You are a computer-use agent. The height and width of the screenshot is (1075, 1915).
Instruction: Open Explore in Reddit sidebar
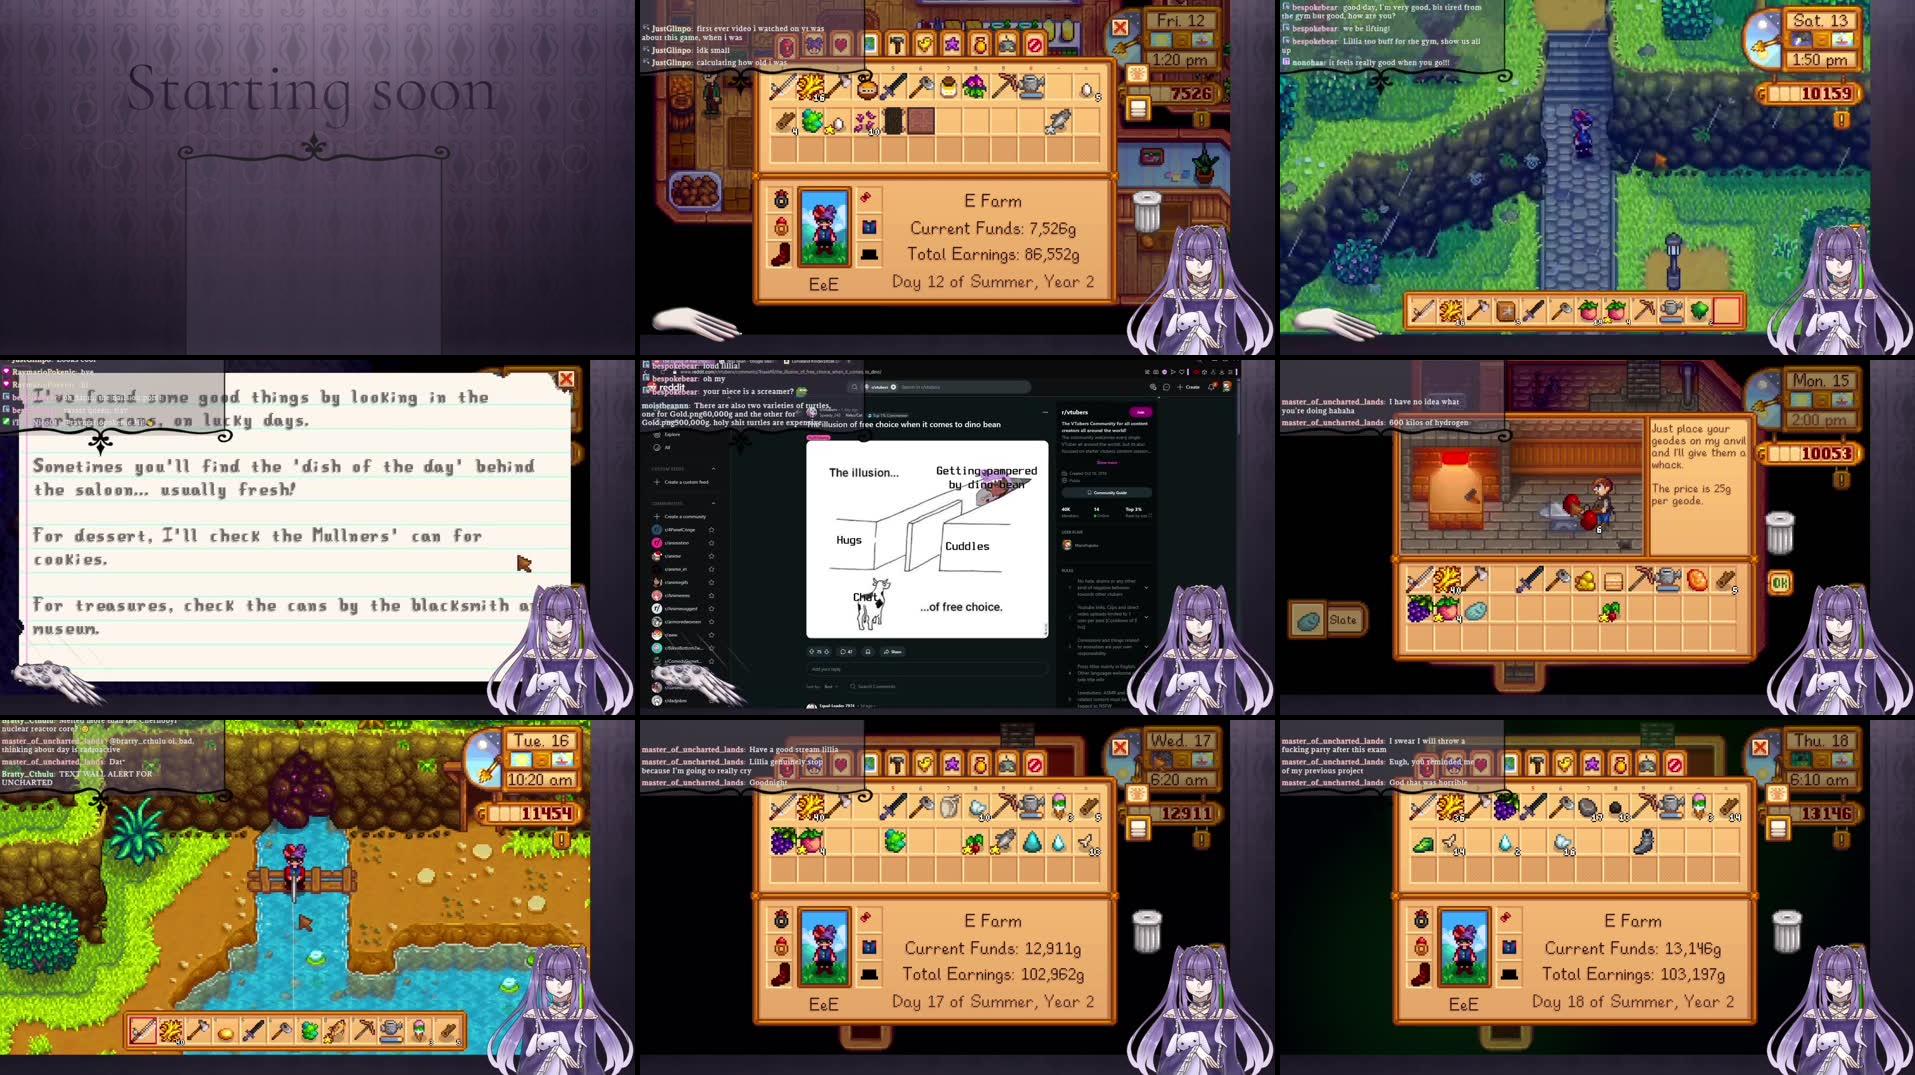667,435
